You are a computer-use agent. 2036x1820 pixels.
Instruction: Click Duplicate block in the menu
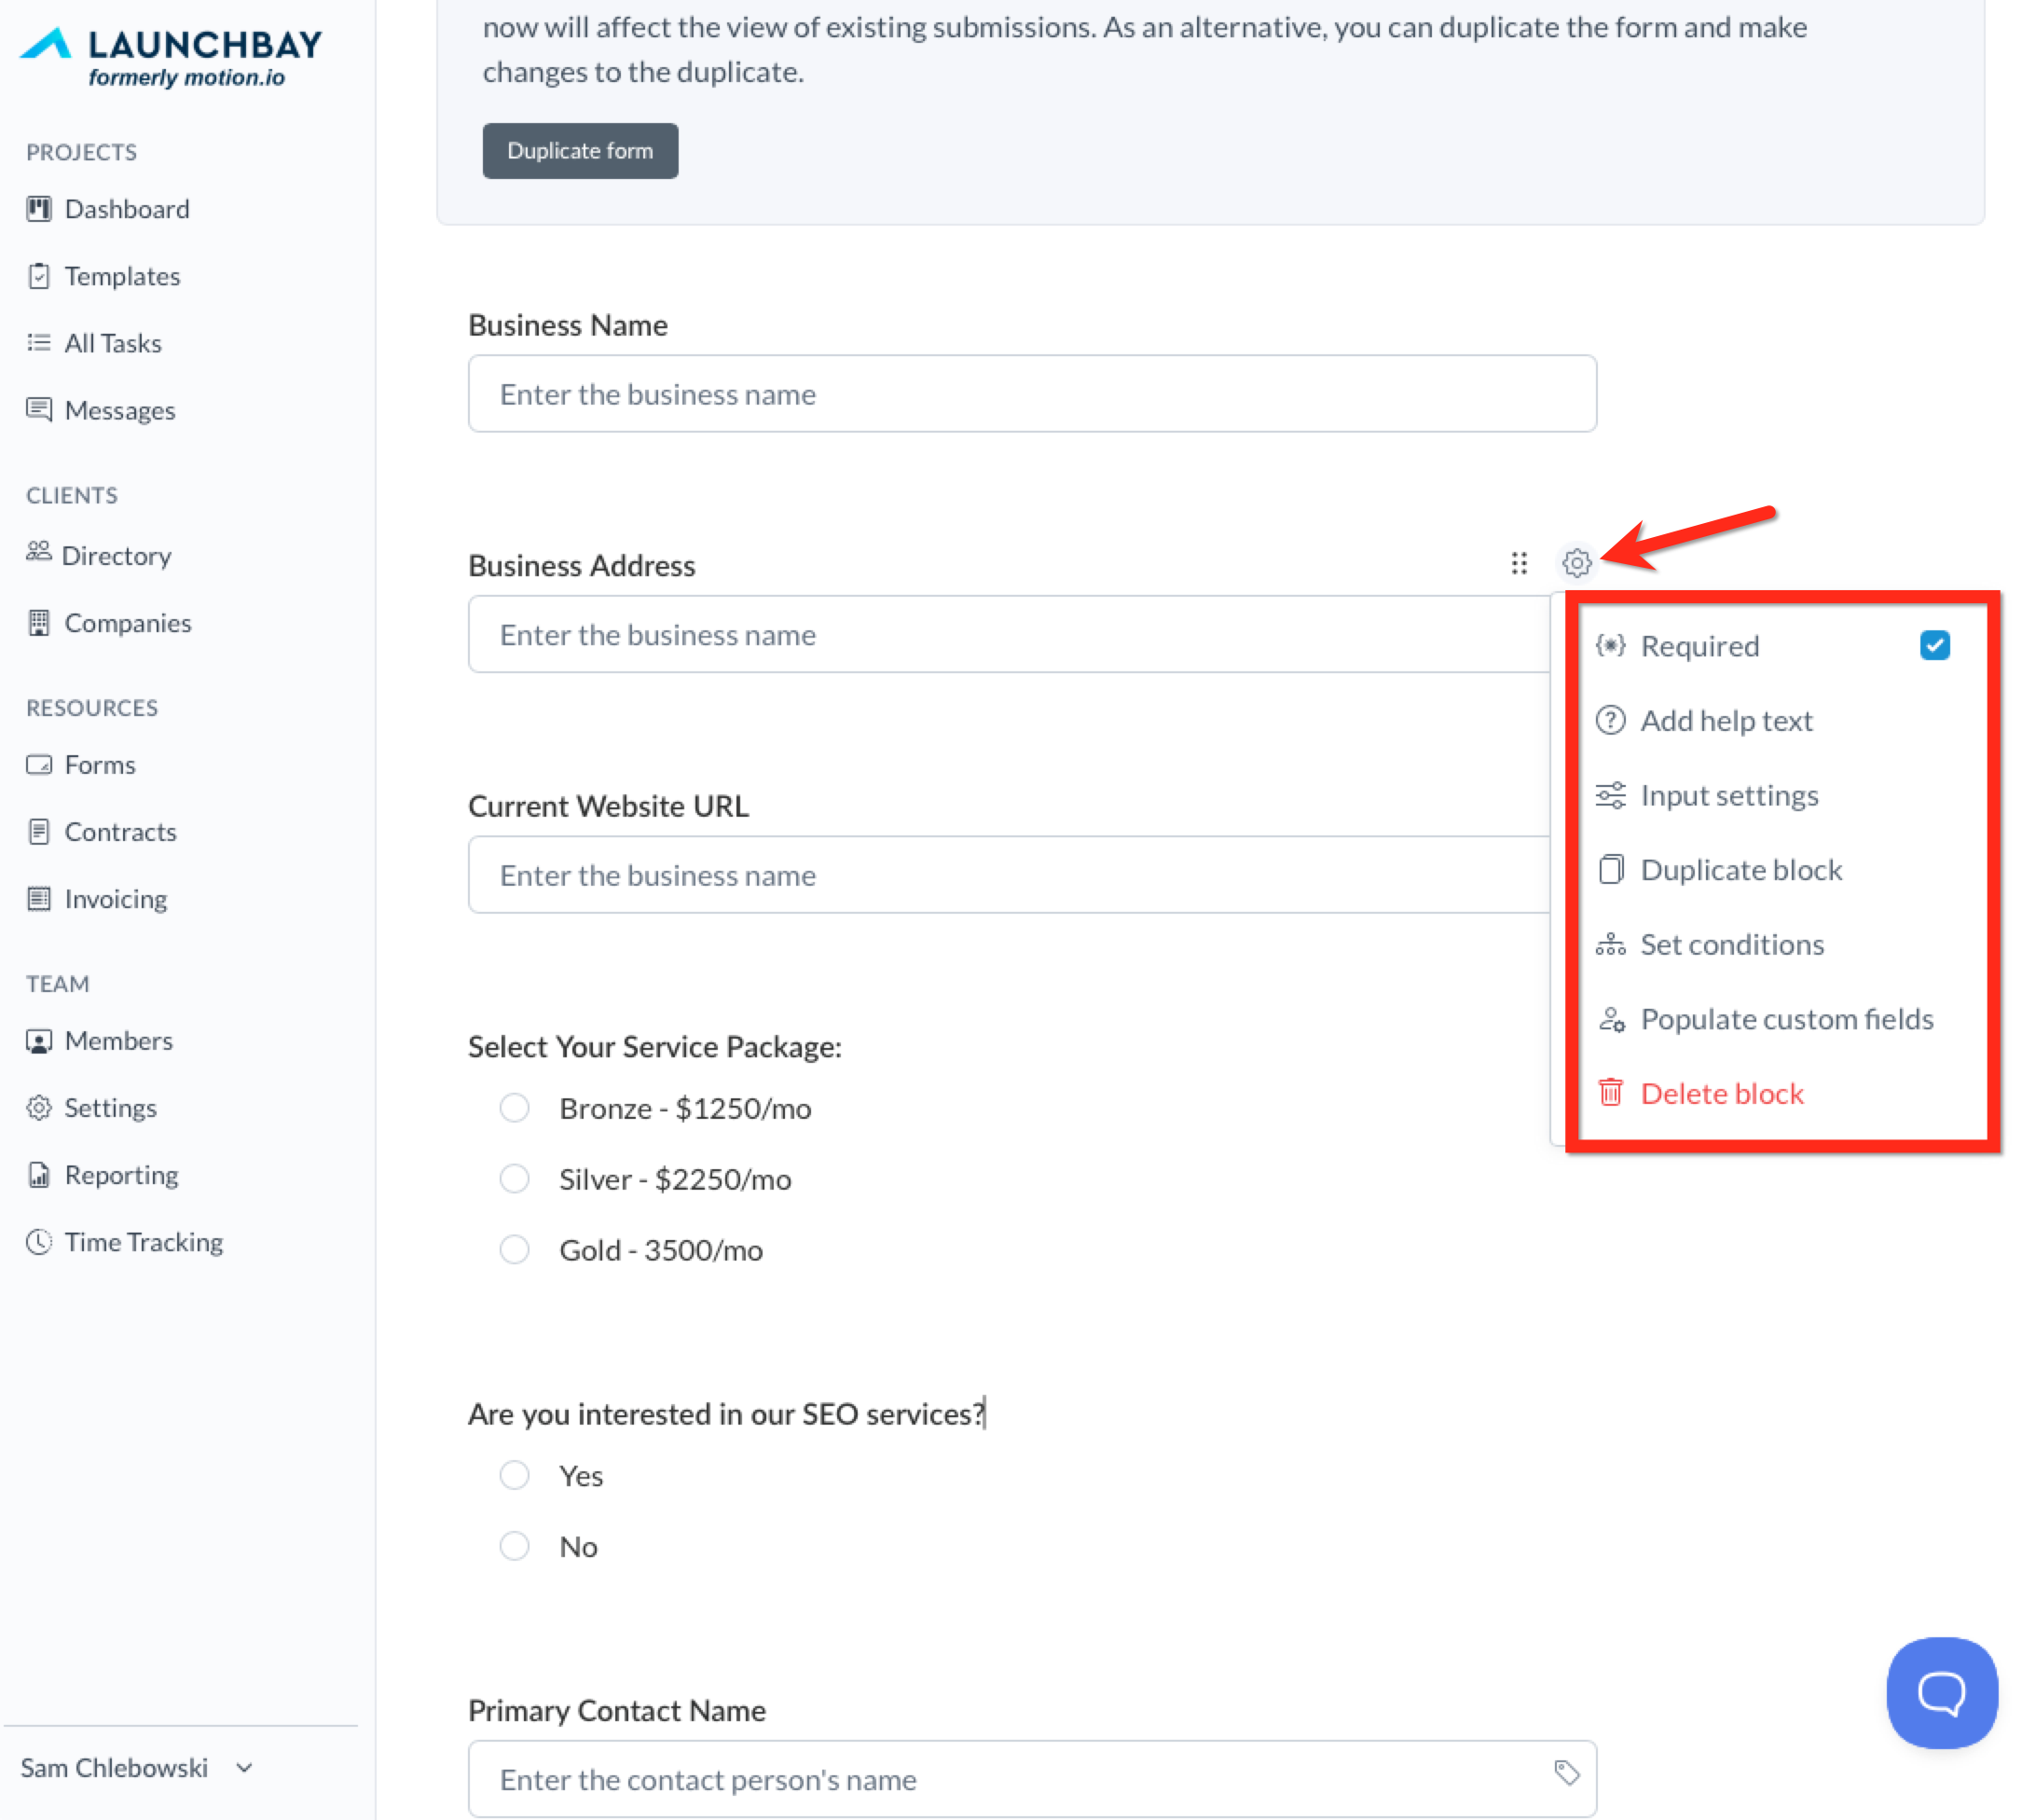click(1740, 870)
